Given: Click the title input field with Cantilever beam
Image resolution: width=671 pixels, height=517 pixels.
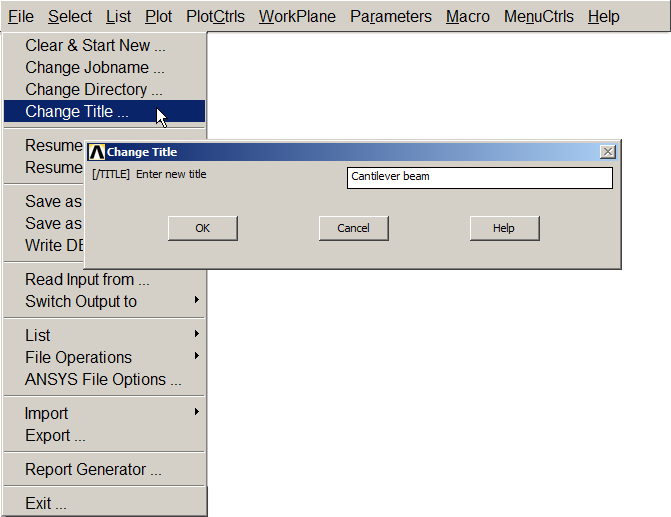Looking at the screenshot, I should [x=479, y=177].
